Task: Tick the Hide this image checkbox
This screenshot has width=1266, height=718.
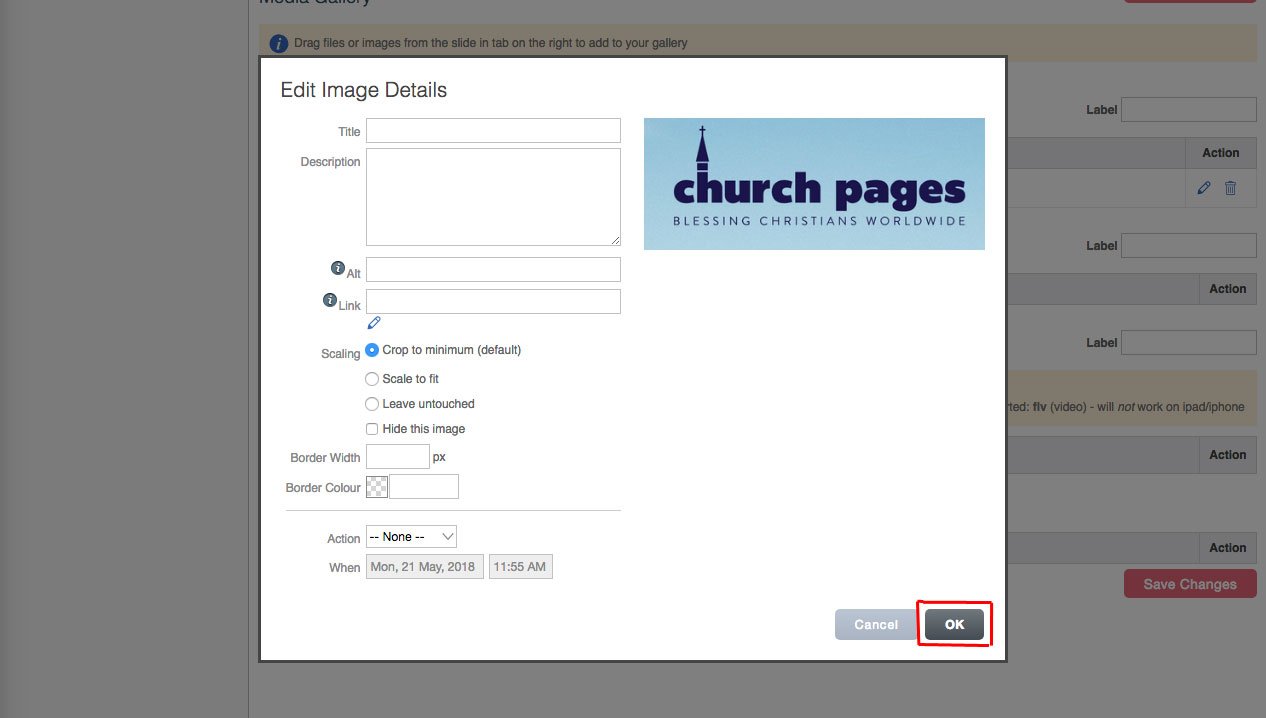Action: pyautogui.click(x=372, y=429)
